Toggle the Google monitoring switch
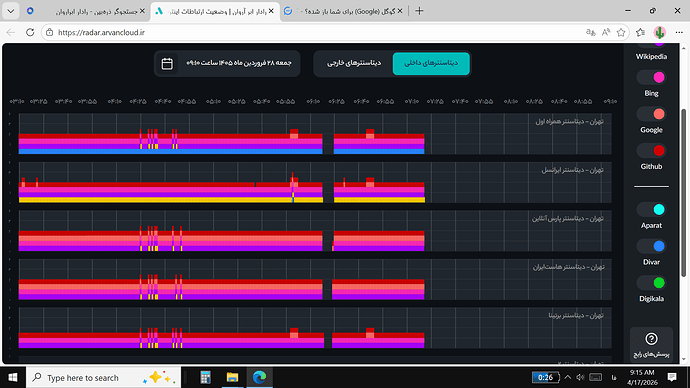 651,114
